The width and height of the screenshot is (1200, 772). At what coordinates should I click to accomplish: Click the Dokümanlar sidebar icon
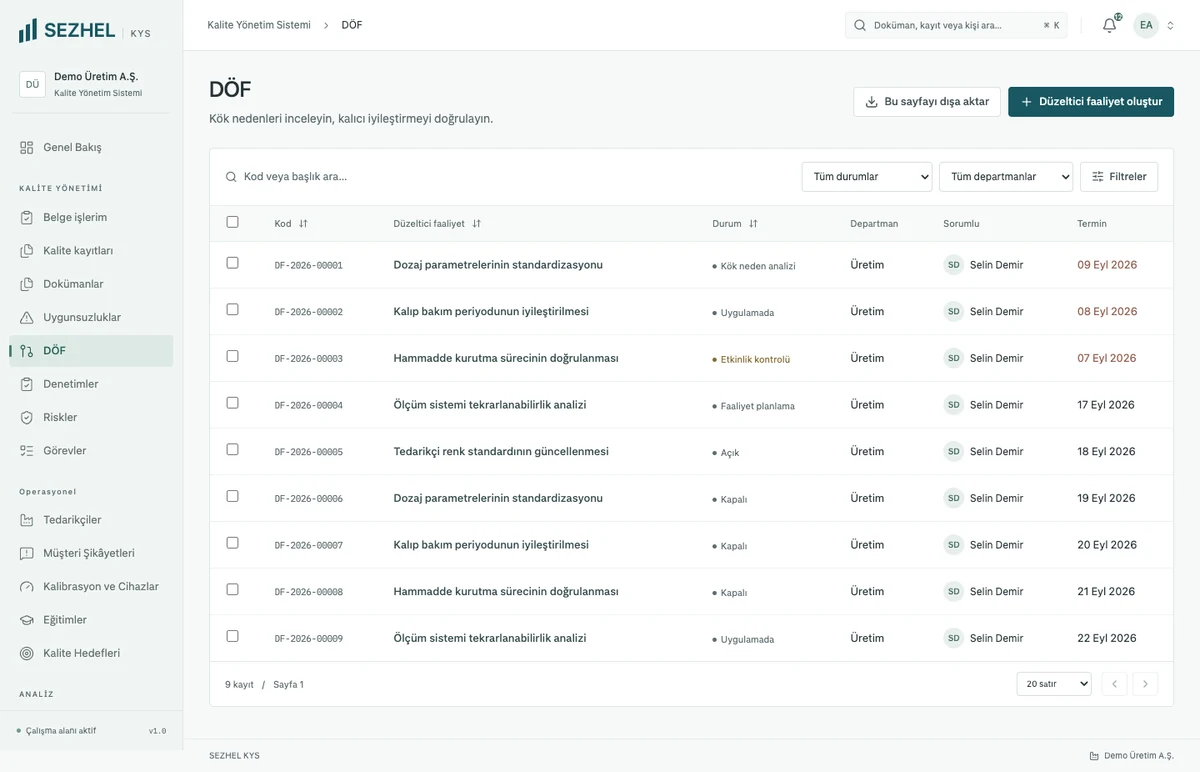27,284
